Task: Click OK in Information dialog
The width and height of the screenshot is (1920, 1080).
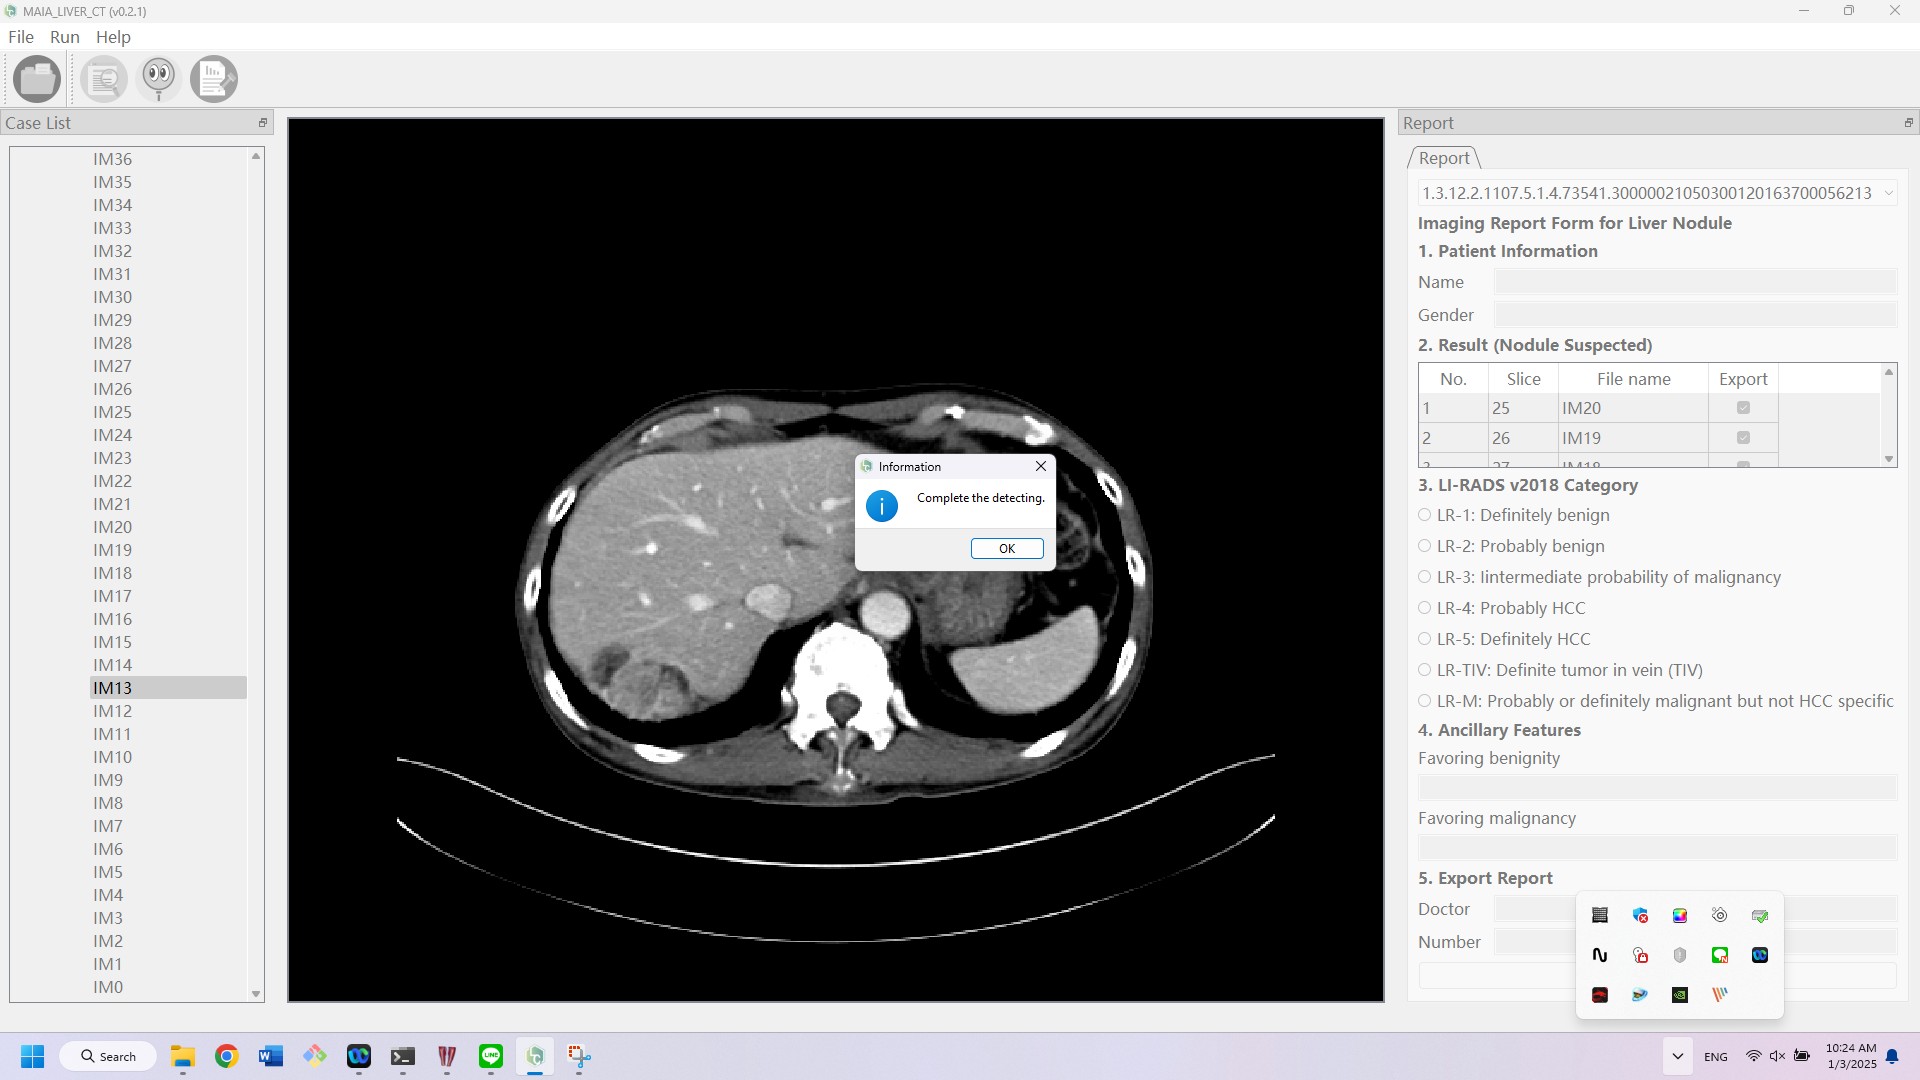Action: pos(1007,549)
